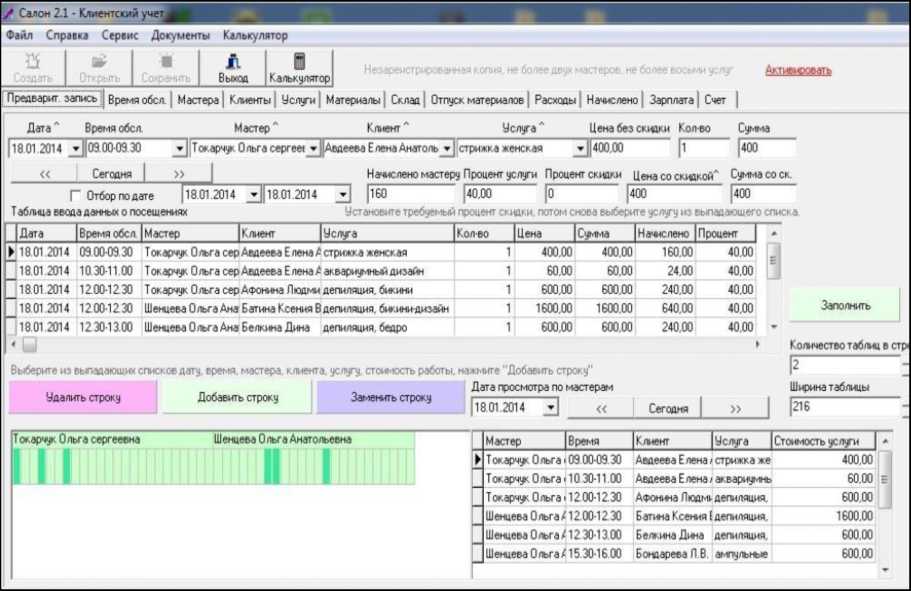Click the Salon app icon in title bar
911x591 pixels.
pos(8,12)
